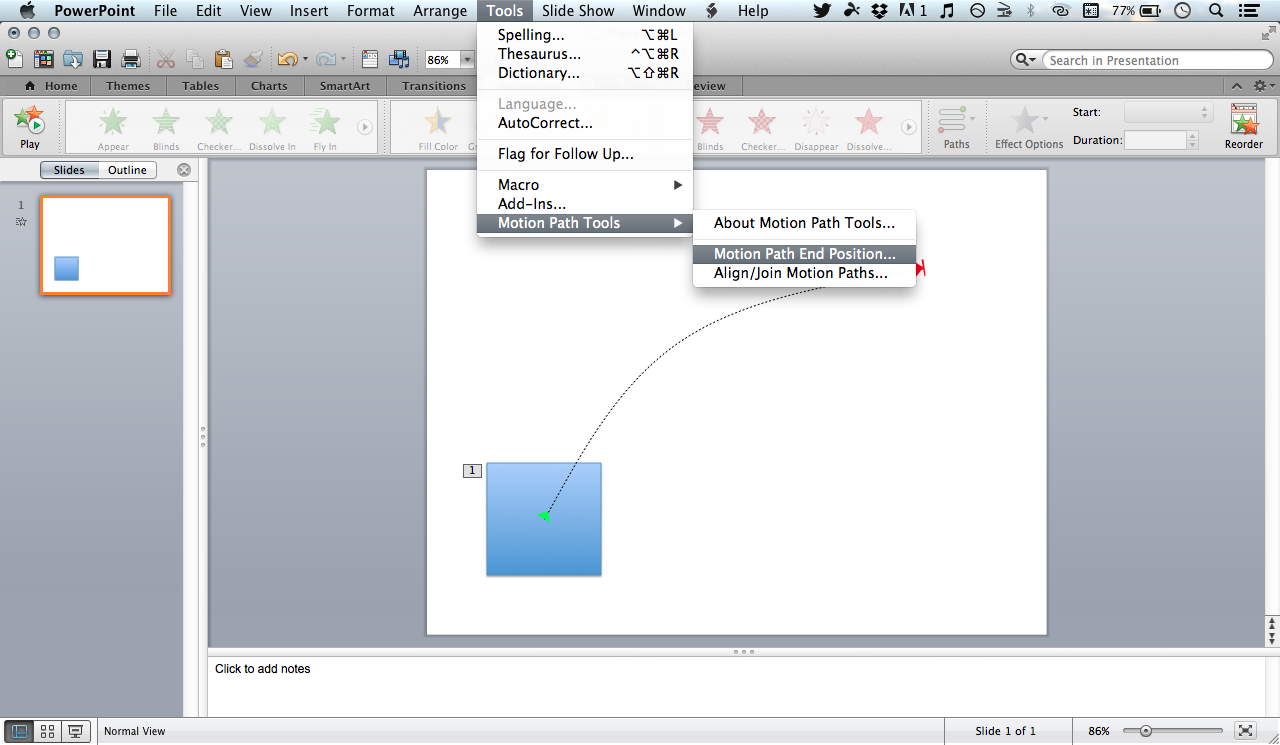
Task: Choose the Fly In entrance effect
Action: [324, 124]
